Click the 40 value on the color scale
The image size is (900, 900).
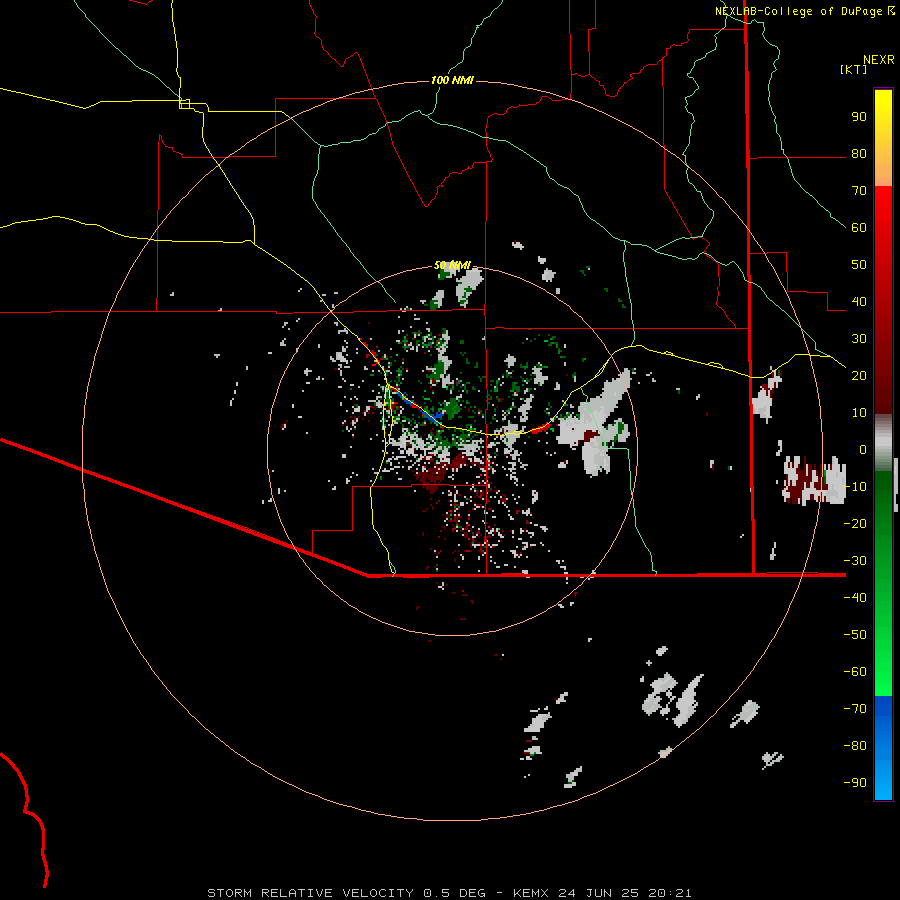coord(859,302)
